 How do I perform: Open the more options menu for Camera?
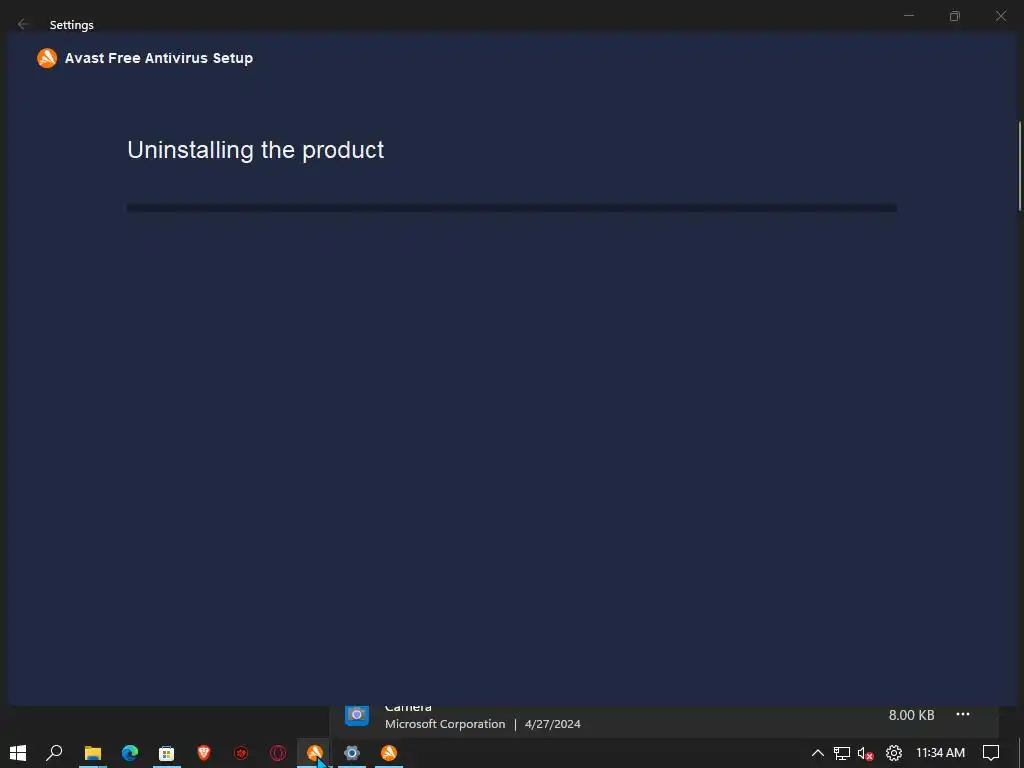tap(963, 714)
